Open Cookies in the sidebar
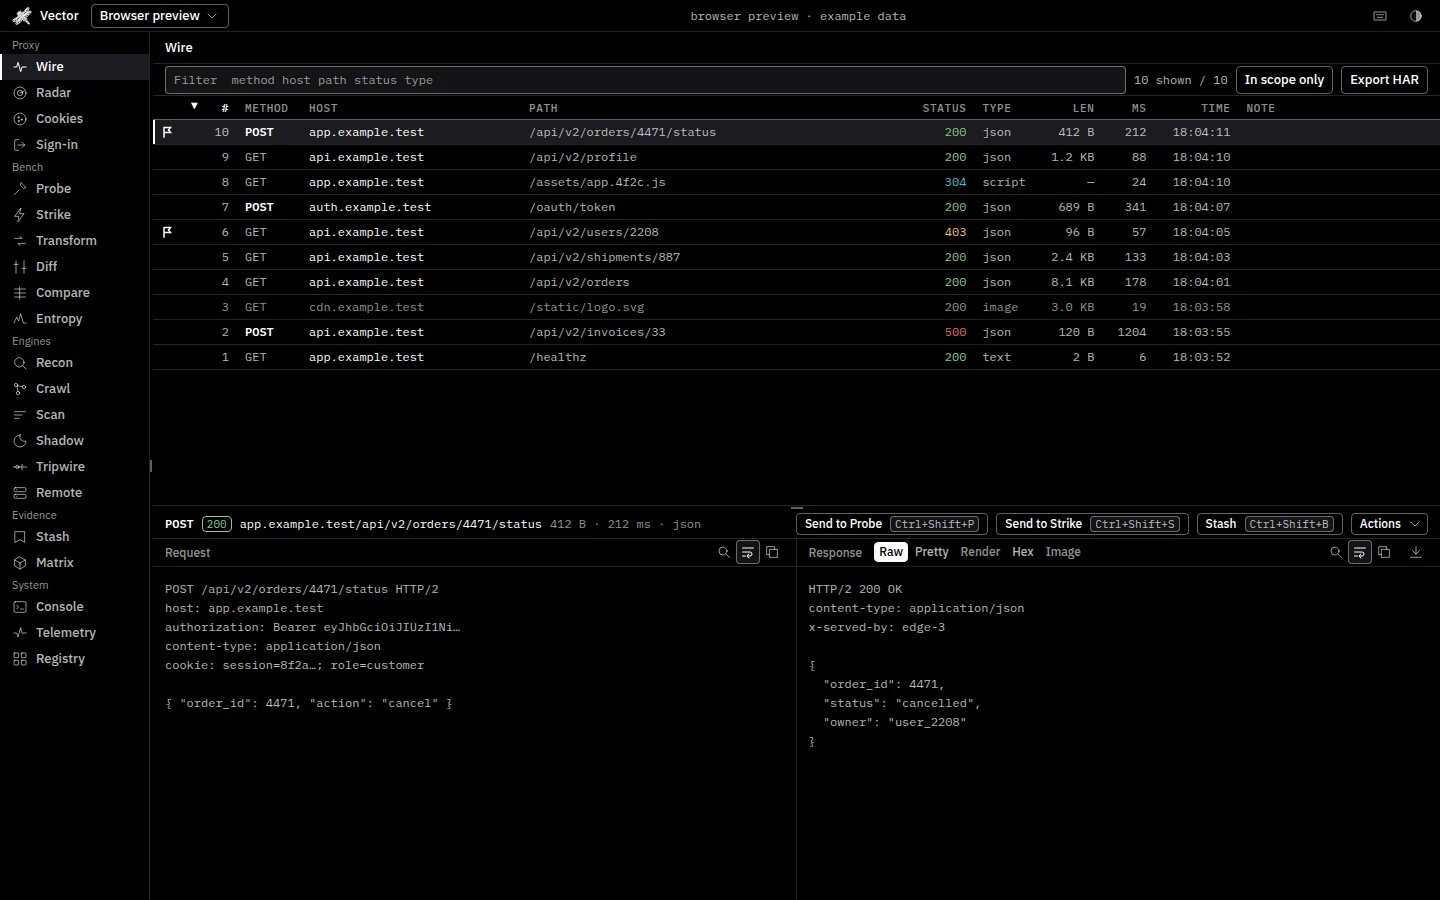 click(74, 119)
